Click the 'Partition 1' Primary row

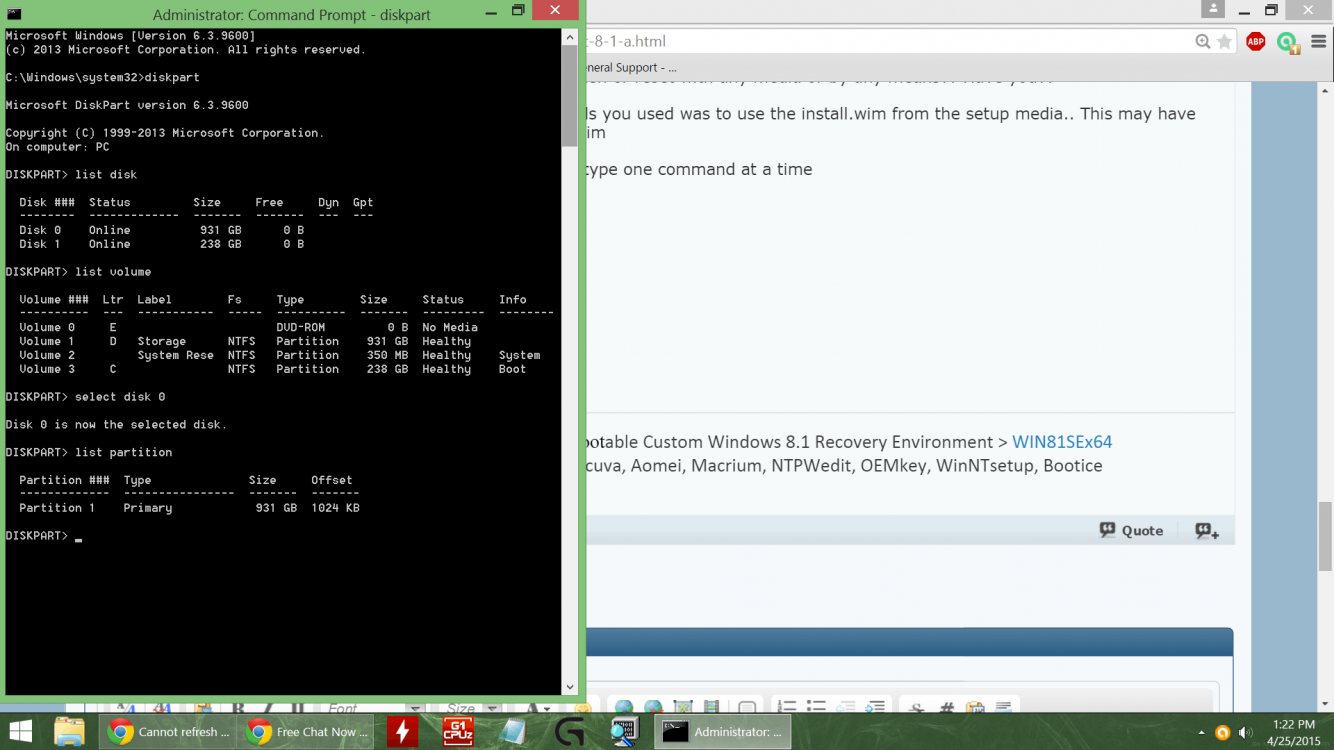pos(189,508)
